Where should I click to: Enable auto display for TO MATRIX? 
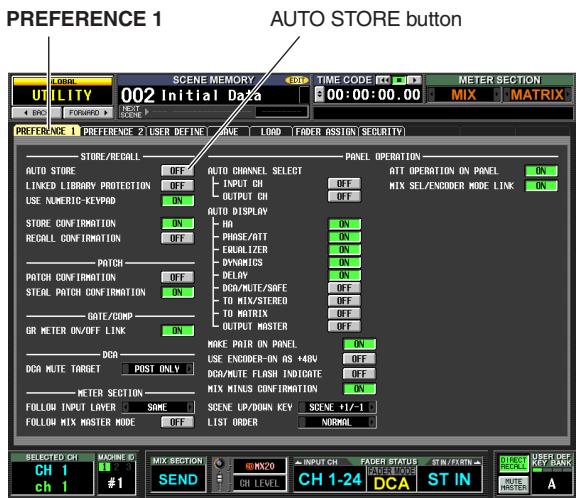tap(344, 313)
